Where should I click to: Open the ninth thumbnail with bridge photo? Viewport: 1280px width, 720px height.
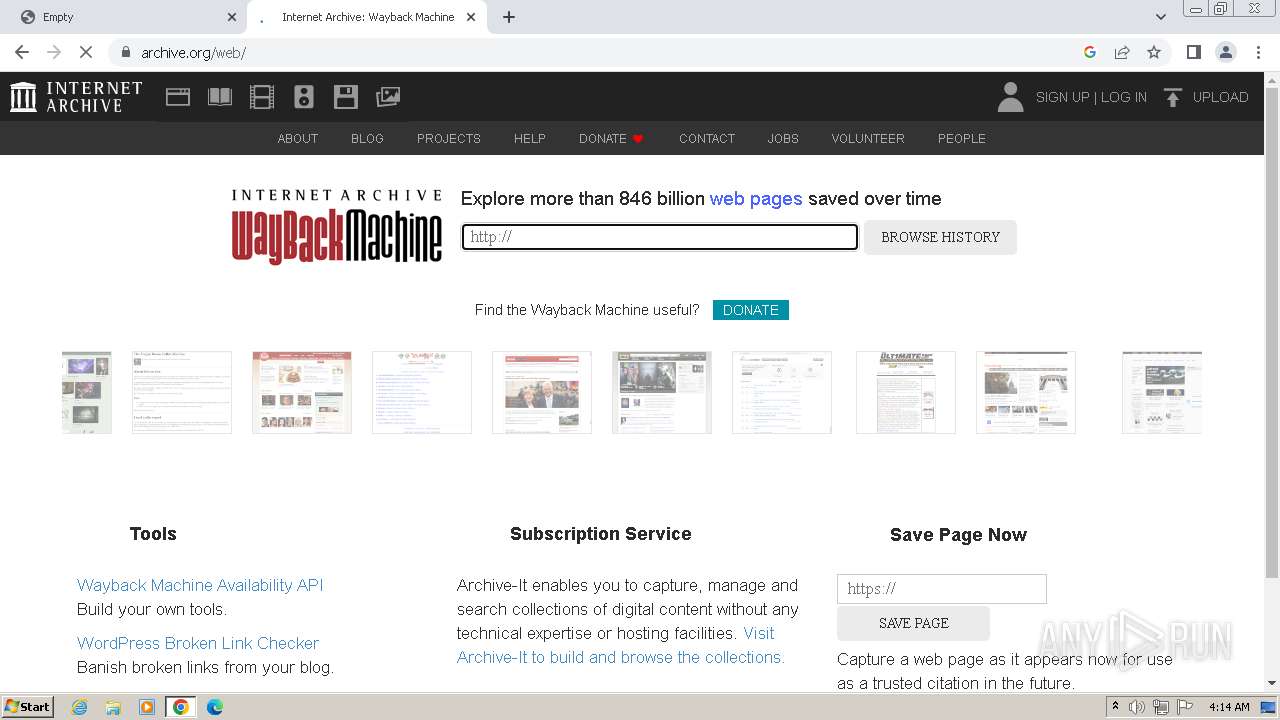(1026, 392)
